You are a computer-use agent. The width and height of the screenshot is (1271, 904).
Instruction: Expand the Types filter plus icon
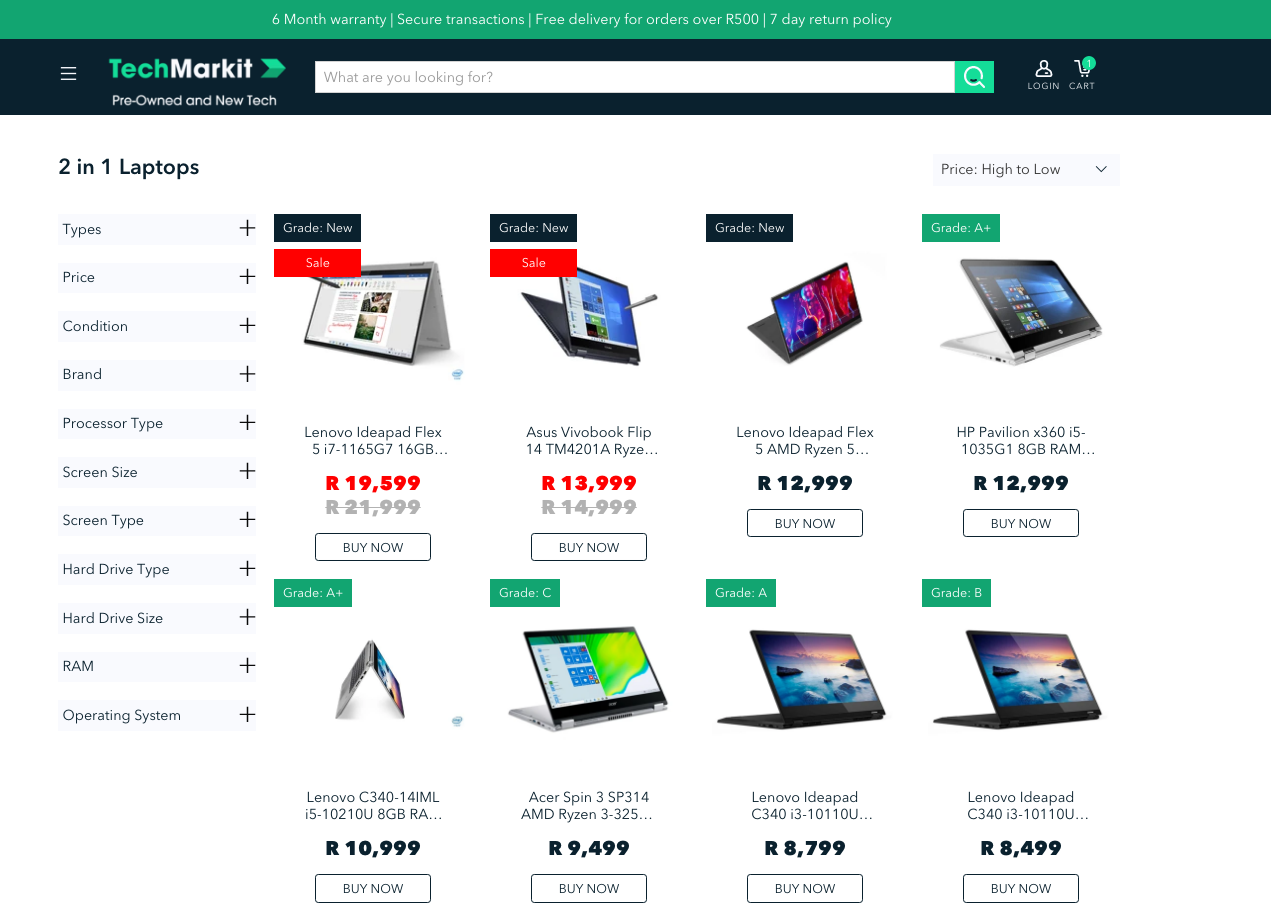tap(247, 228)
